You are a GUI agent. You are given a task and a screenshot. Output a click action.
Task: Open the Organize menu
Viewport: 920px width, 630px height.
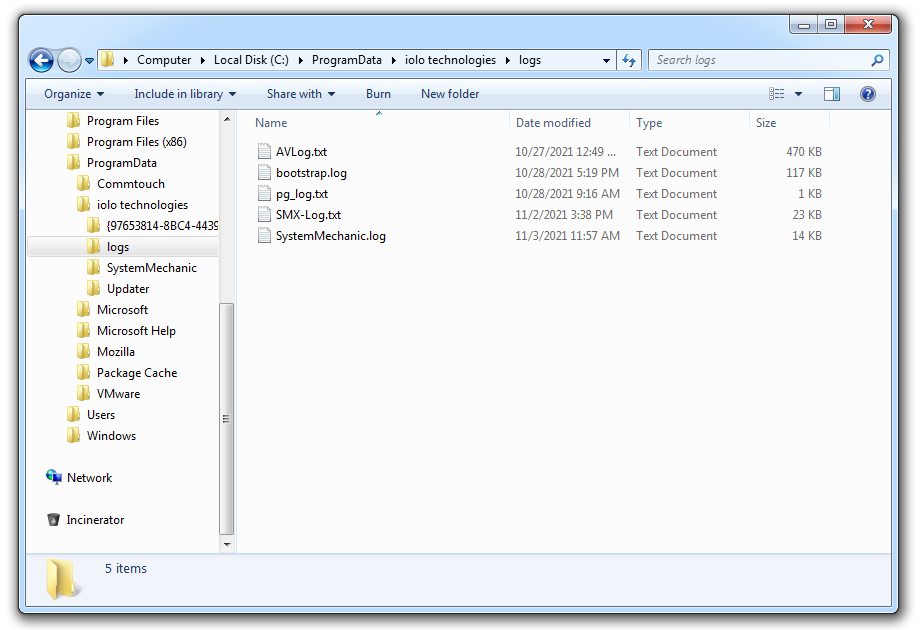74,94
